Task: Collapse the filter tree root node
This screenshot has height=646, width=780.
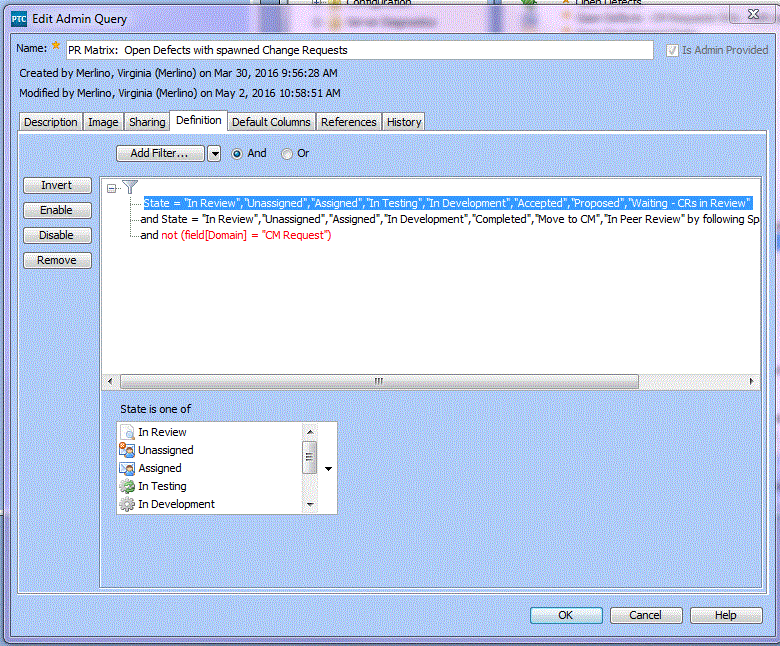Action: (111, 188)
